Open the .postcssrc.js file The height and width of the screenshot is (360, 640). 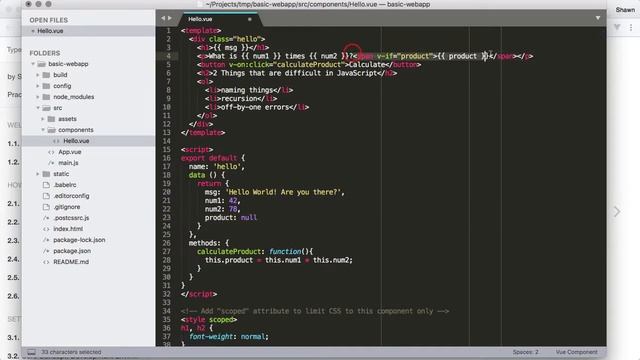click(x=71, y=218)
